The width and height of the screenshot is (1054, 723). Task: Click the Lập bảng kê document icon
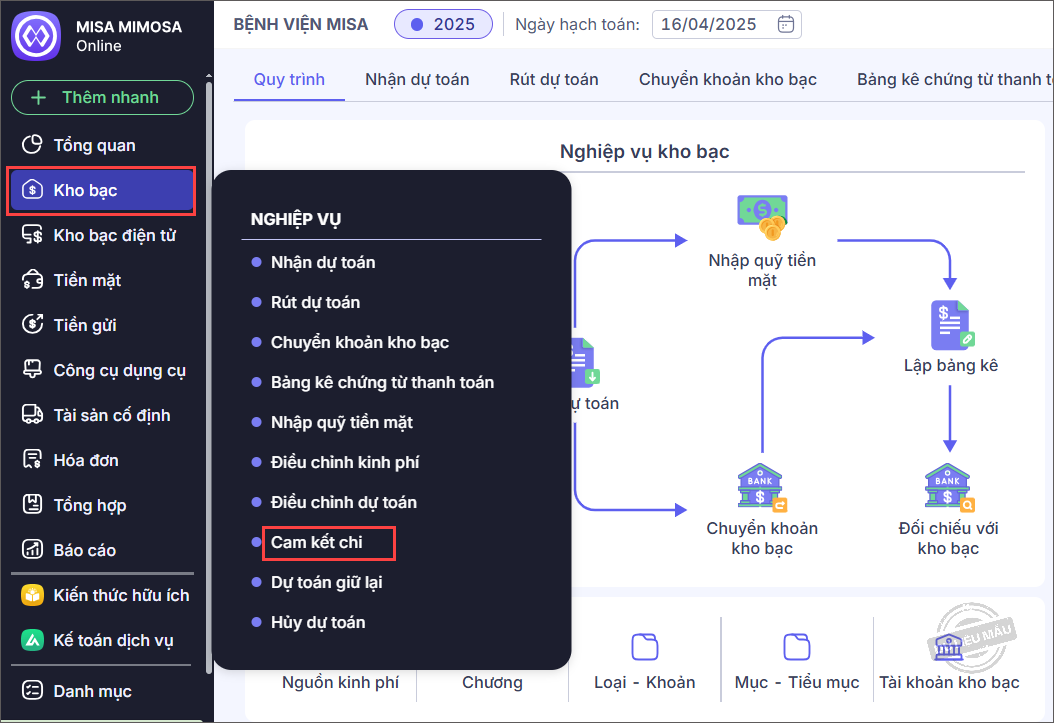[x=951, y=325]
